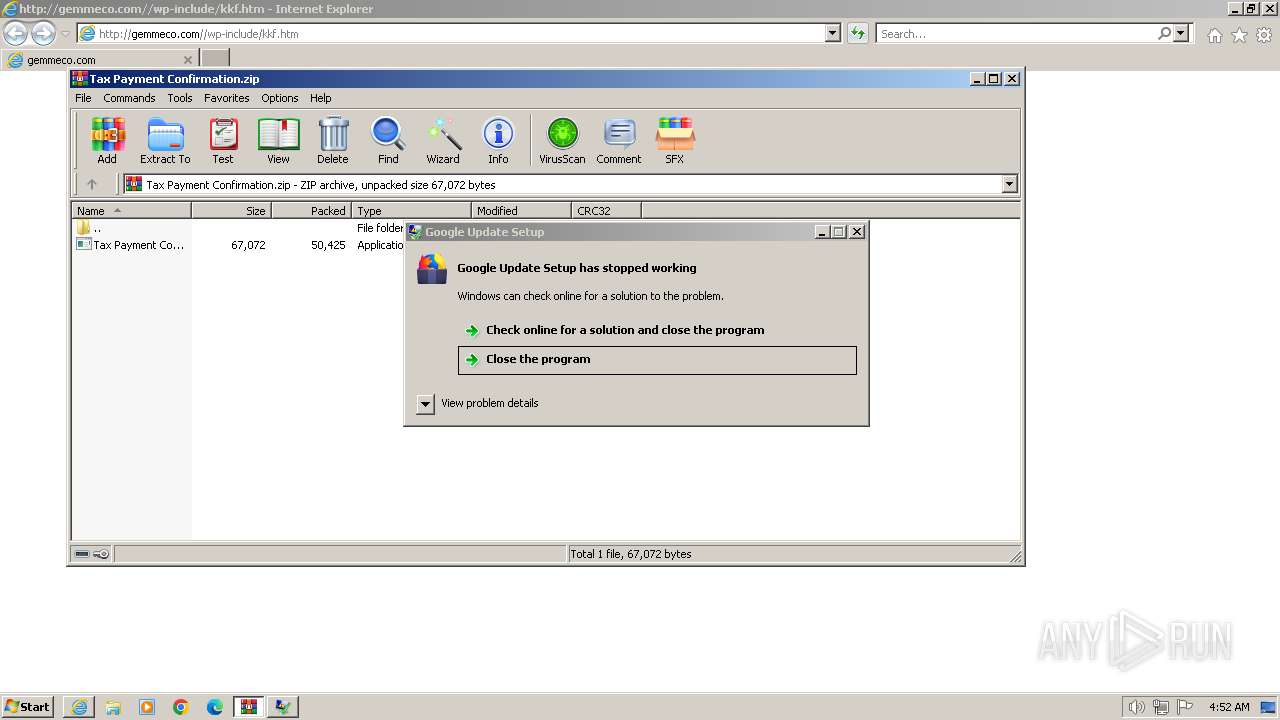Click the volume speaker tray icon
The image size is (1280, 720).
[1137, 707]
